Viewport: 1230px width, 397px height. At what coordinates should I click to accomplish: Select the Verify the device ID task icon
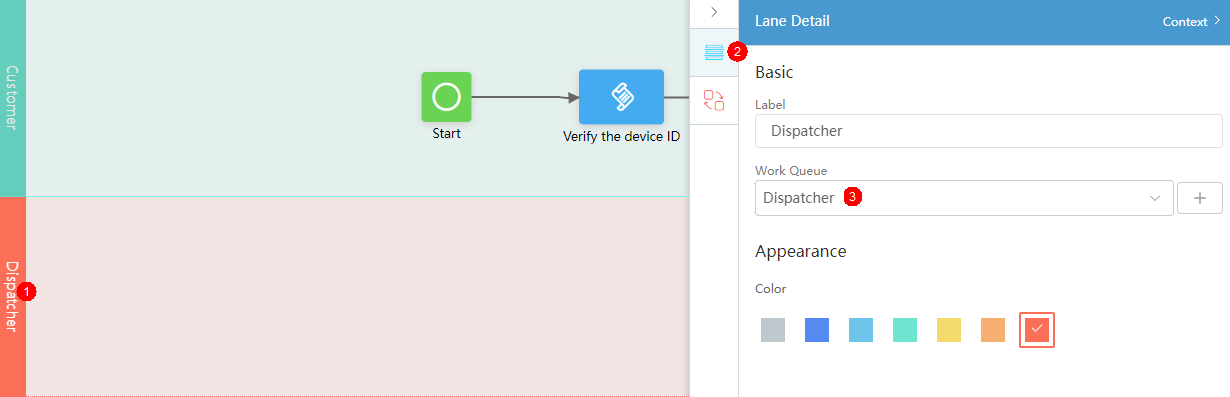pos(621,97)
